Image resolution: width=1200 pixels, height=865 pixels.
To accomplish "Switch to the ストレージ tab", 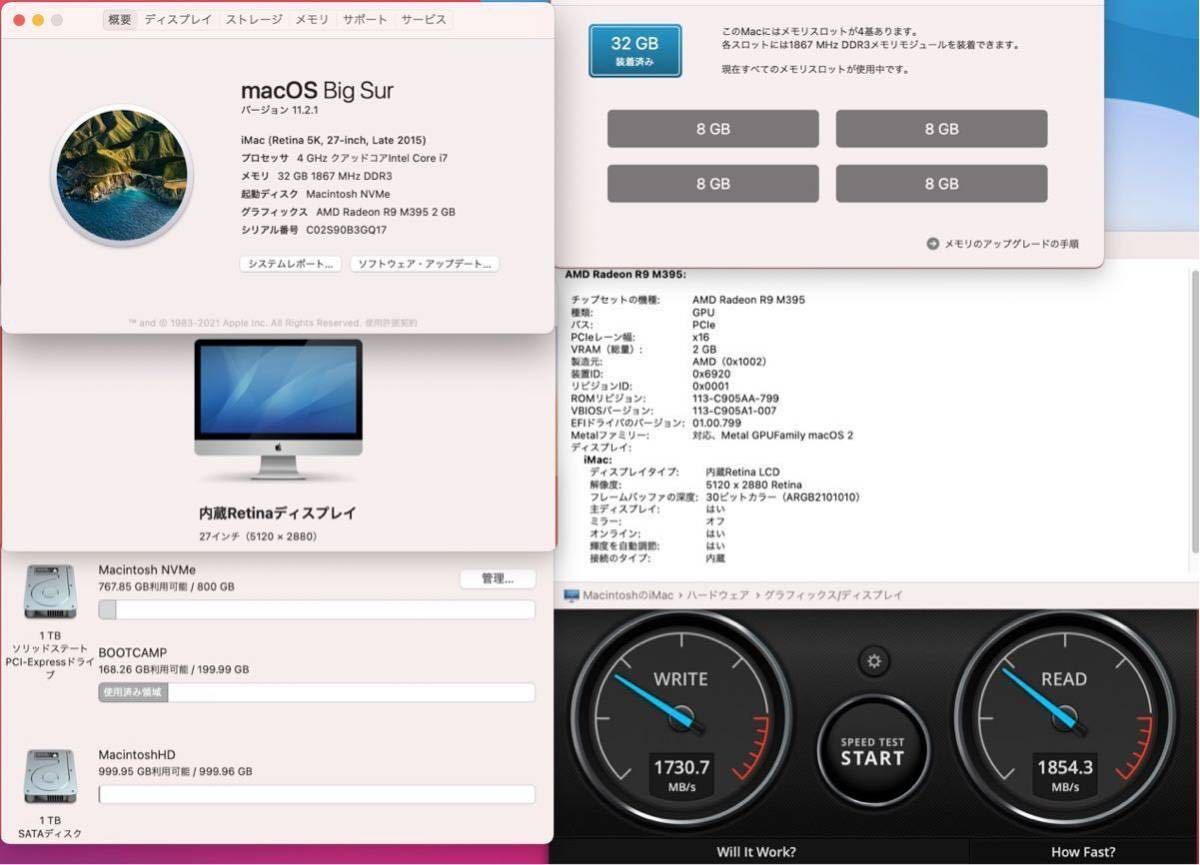I will [x=254, y=20].
